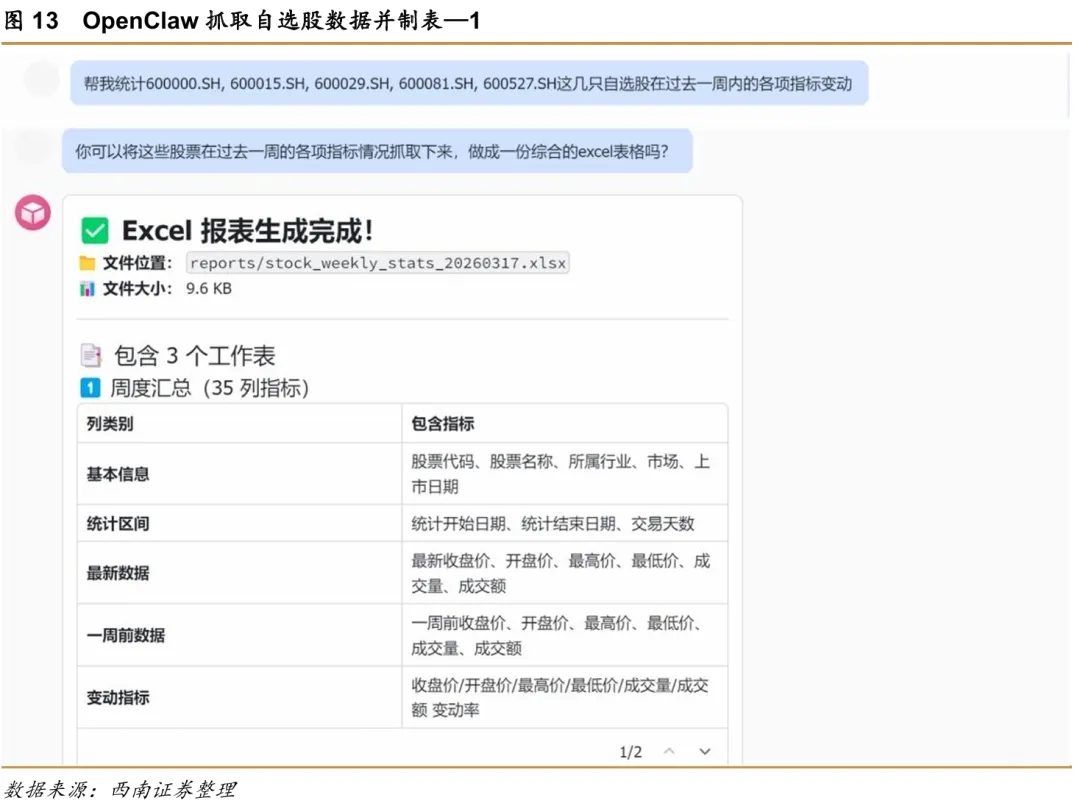Click the 文件位置 label

(137, 263)
